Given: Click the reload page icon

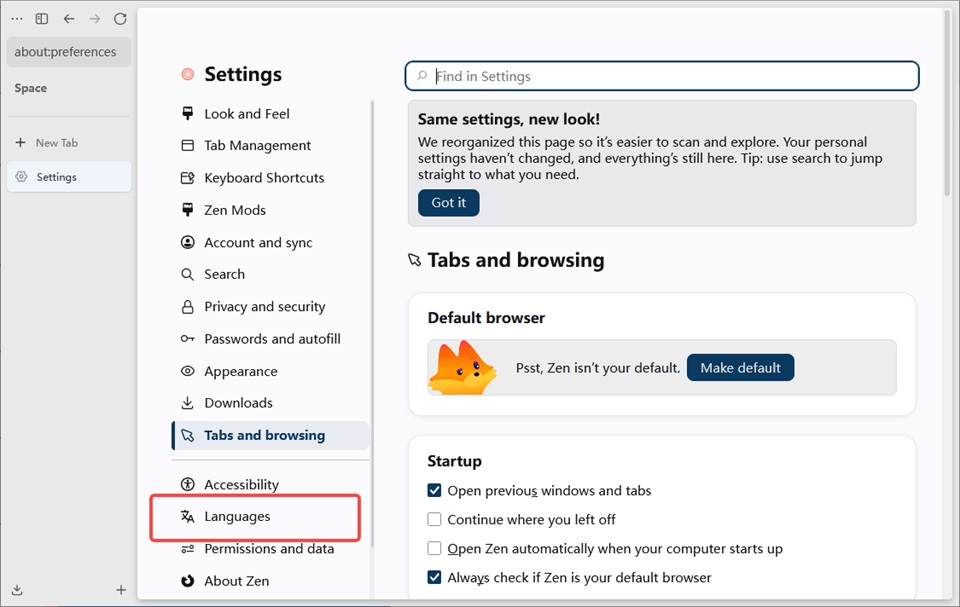Looking at the screenshot, I should pos(120,19).
